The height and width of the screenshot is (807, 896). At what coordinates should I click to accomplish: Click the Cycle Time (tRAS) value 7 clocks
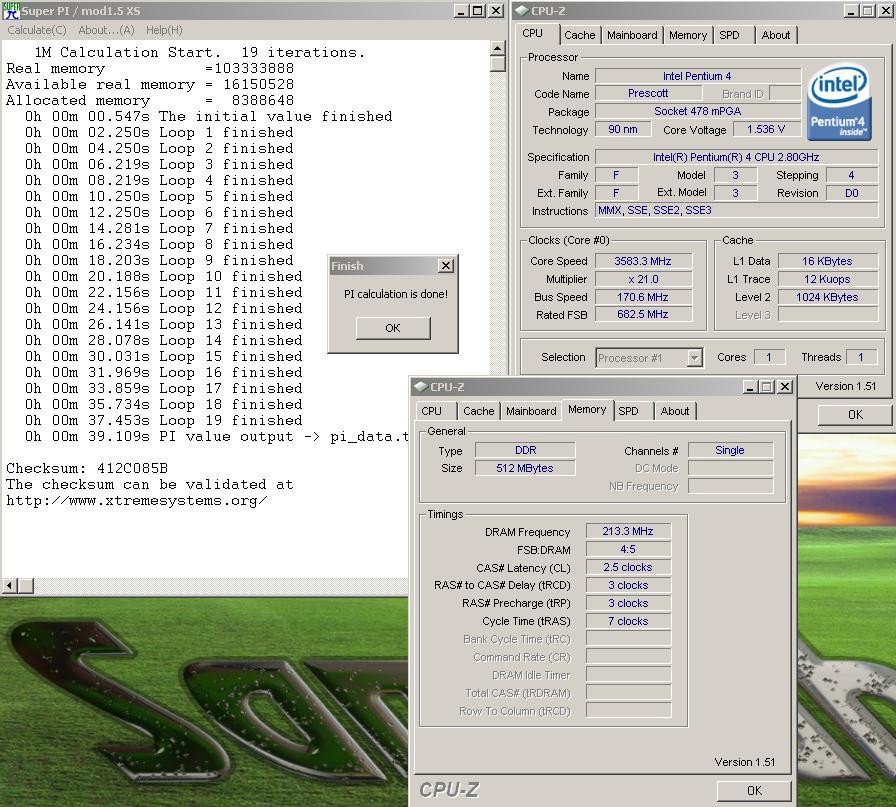point(628,621)
